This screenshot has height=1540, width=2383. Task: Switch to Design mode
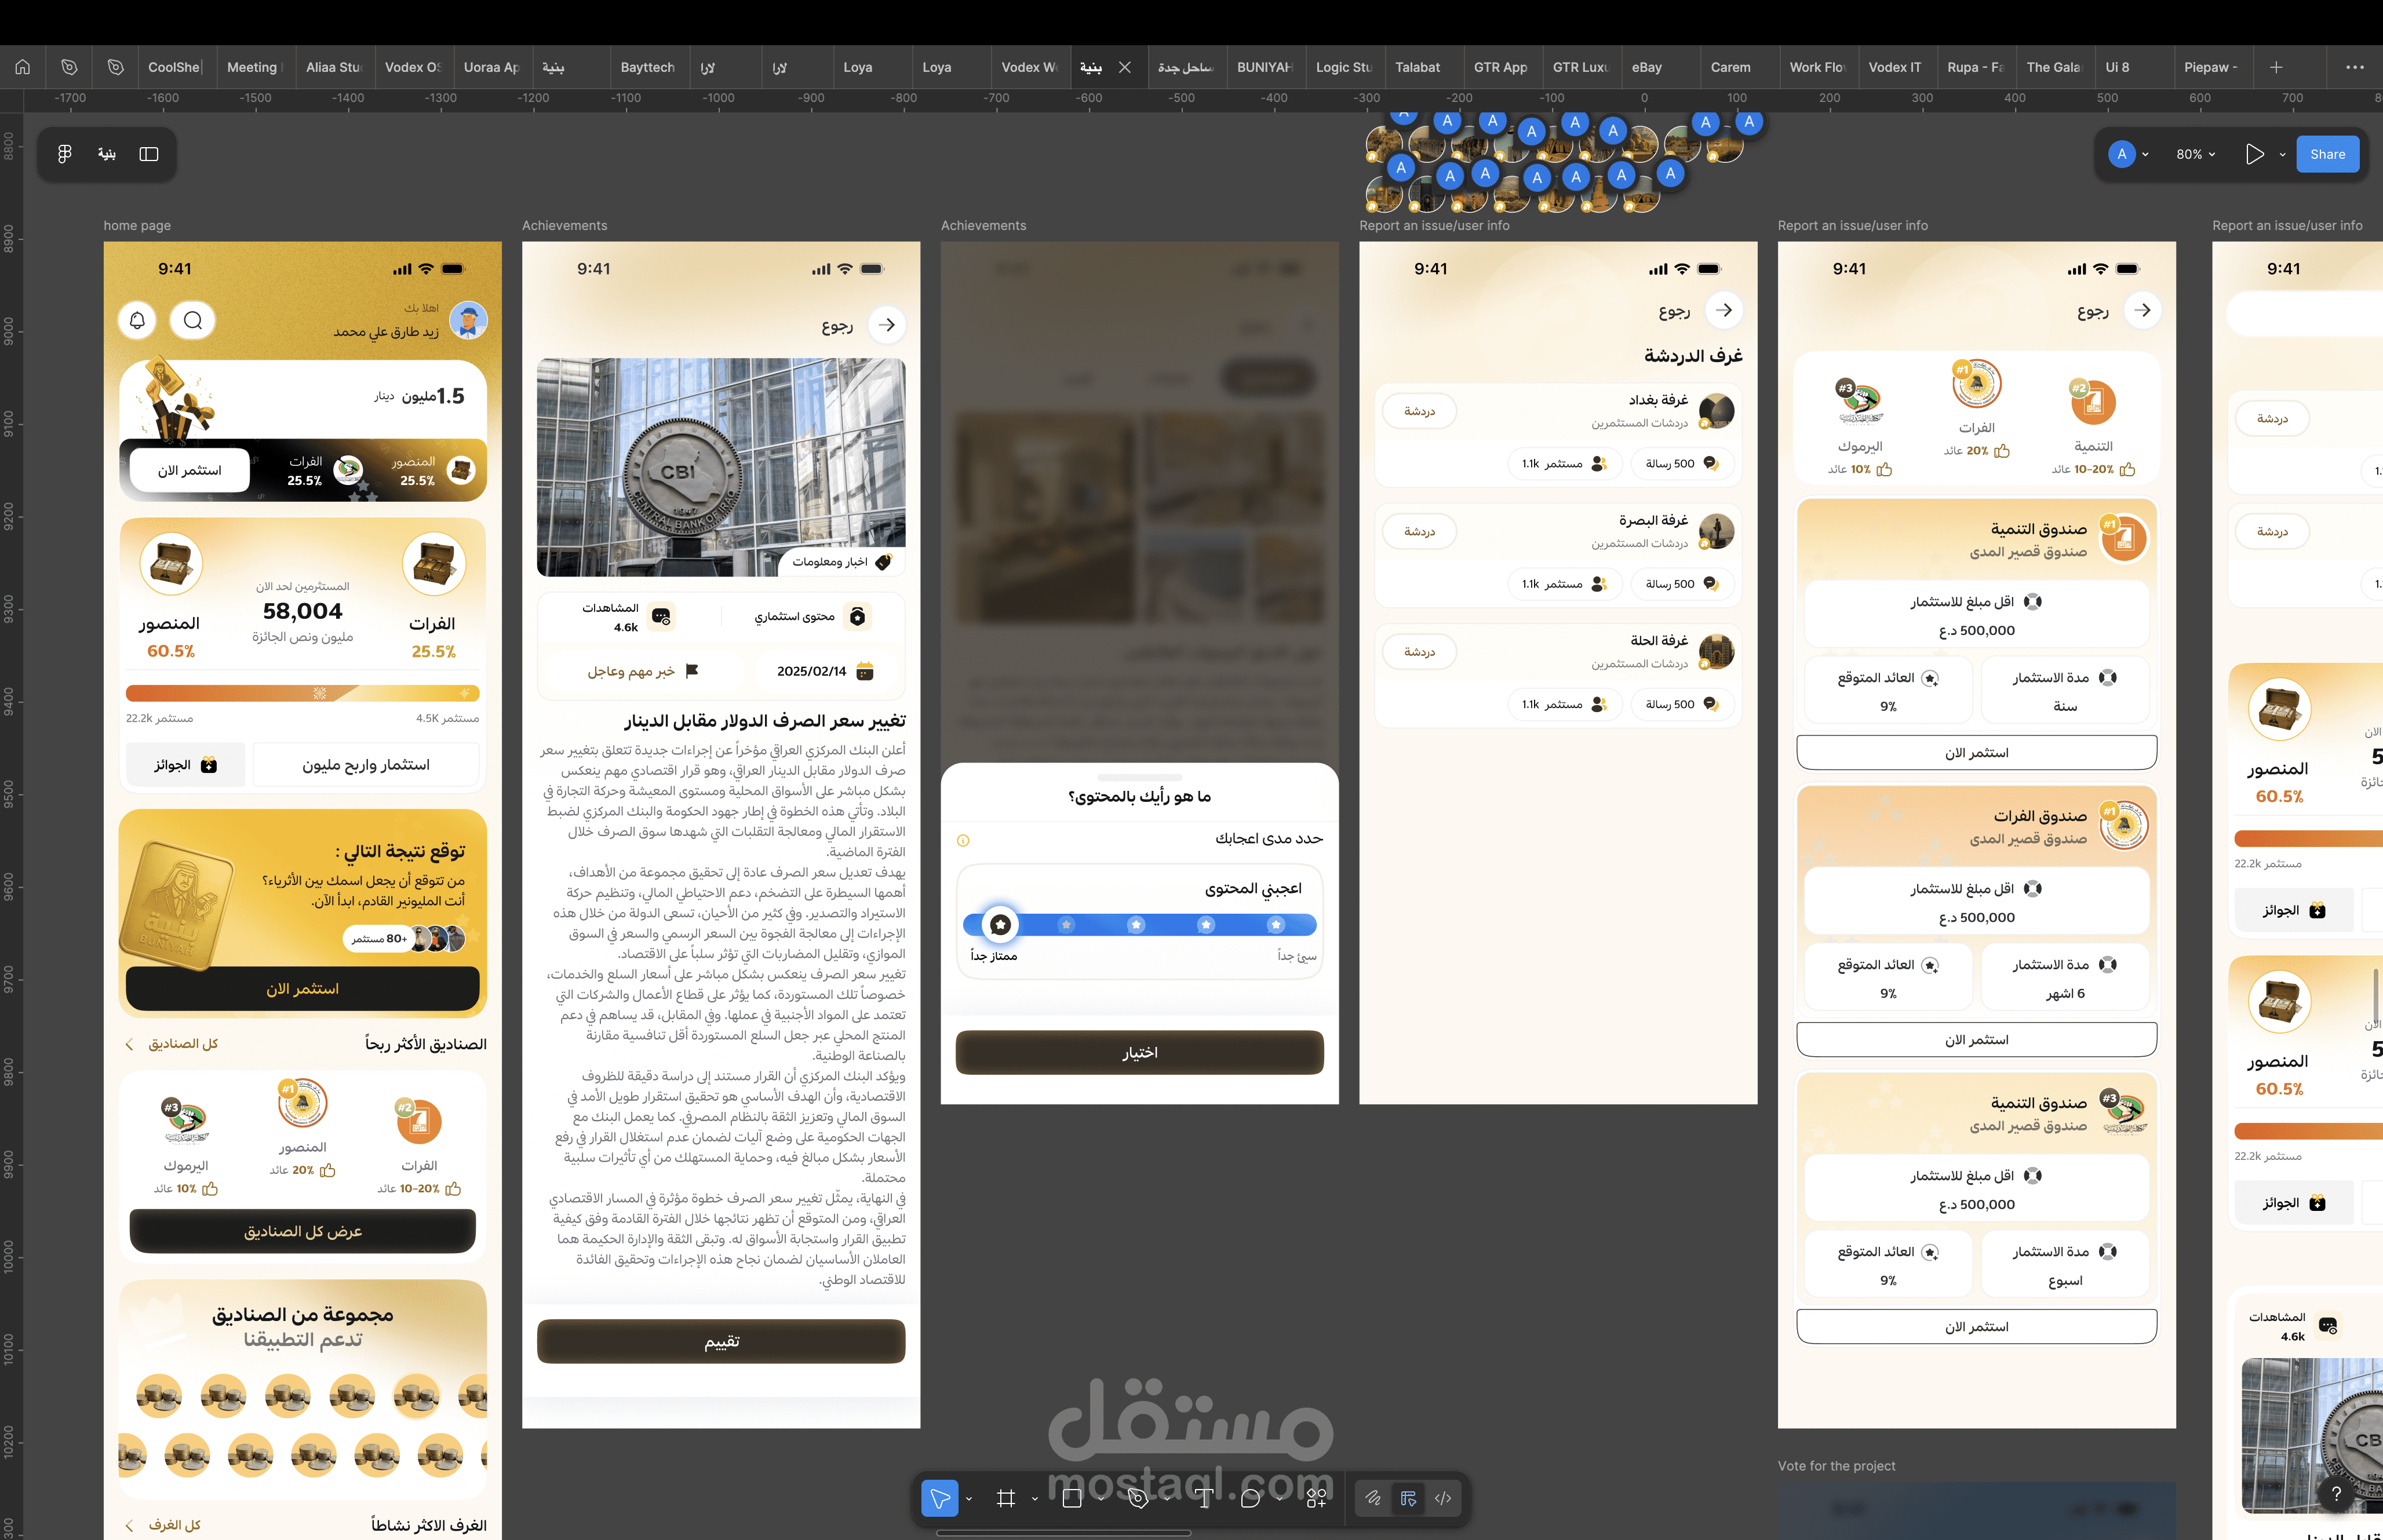1408,1498
